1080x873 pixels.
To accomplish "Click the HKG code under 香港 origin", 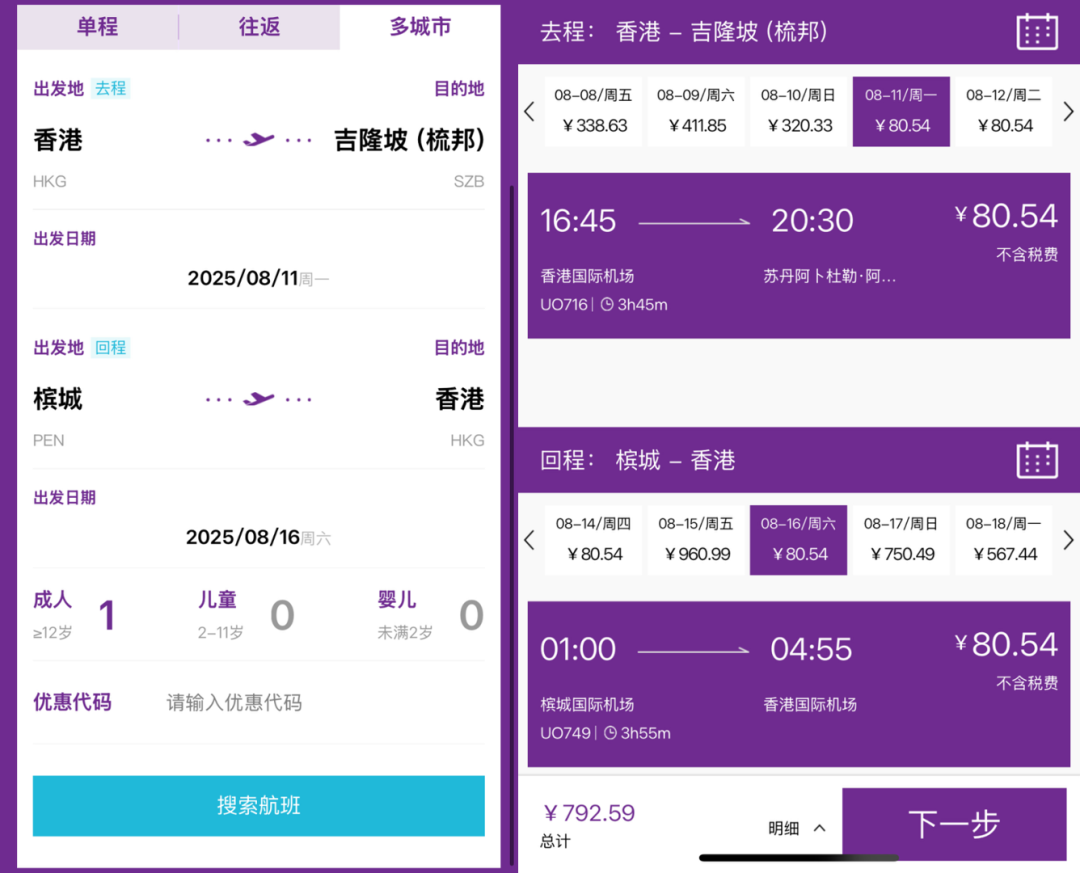I will pyautogui.click(x=50, y=181).
